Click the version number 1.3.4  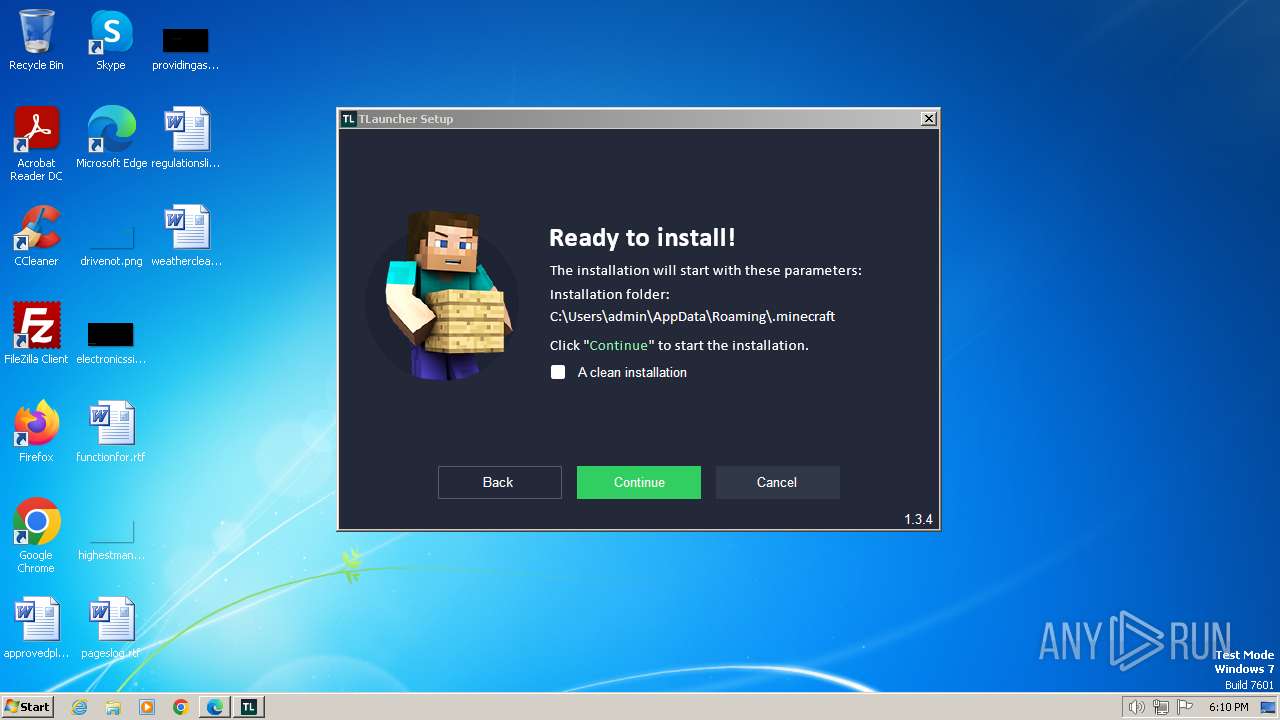(918, 519)
